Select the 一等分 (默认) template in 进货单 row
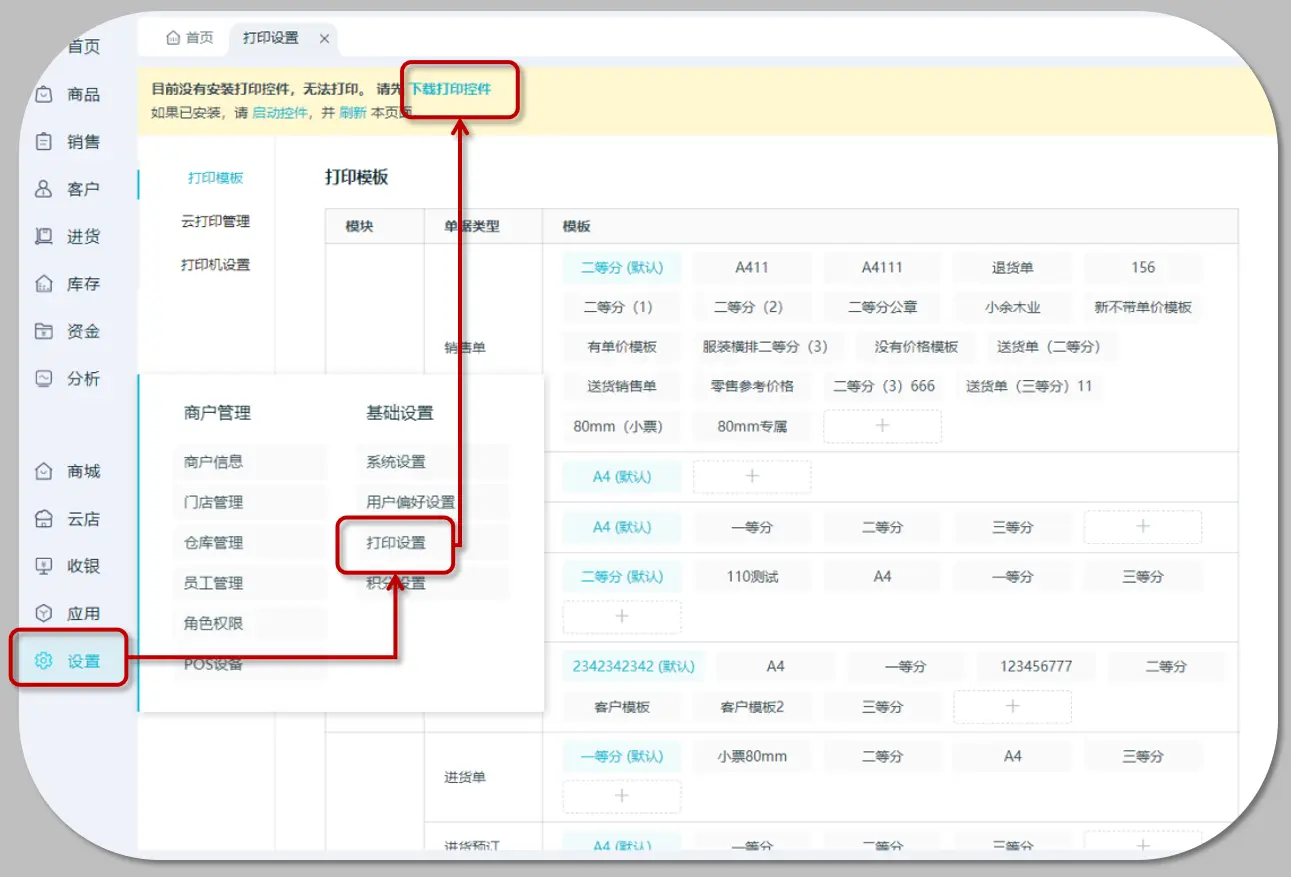 pyautogui.click(x=622, y=757)
